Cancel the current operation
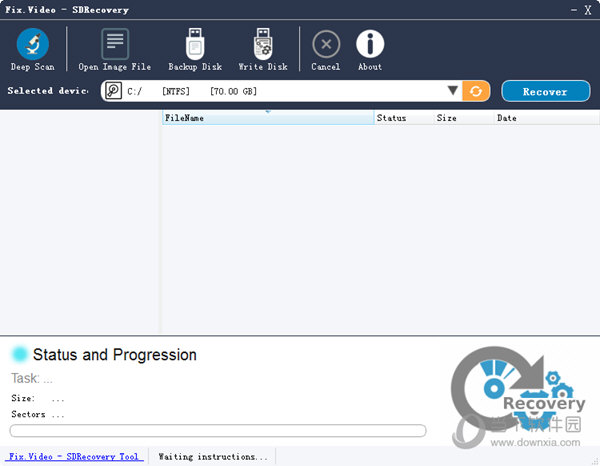This screenshot has width=600, height=466. click(x=326, y=51)
